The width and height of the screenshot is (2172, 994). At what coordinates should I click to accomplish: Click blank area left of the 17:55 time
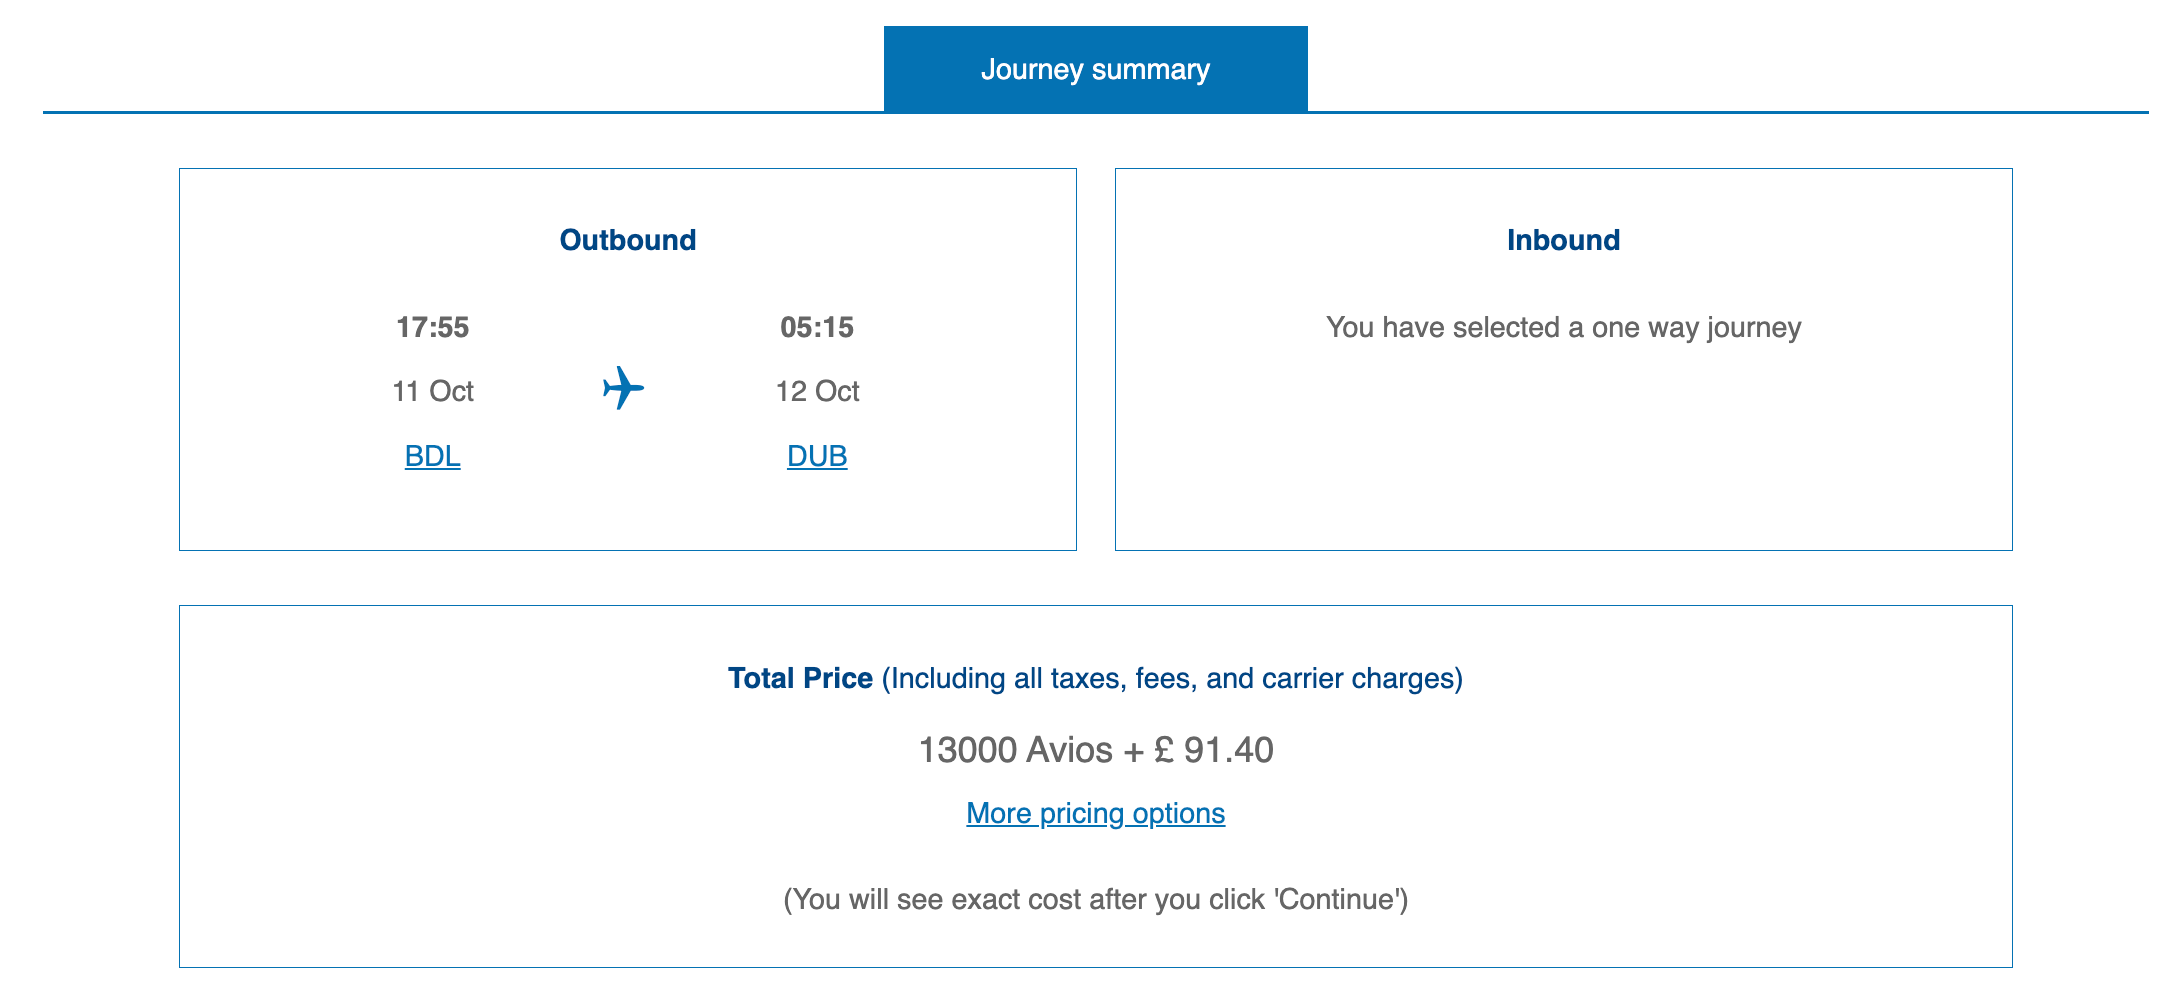click(280, 327)
